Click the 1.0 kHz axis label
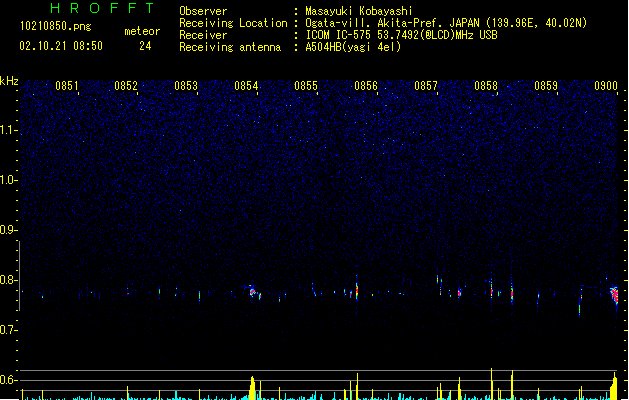 coord(8,180)
